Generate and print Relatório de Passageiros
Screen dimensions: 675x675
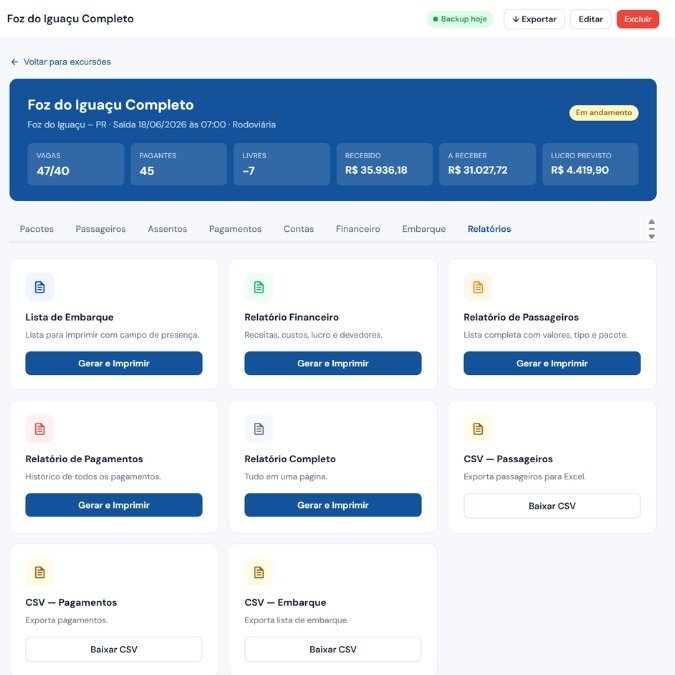click(552, 363)
